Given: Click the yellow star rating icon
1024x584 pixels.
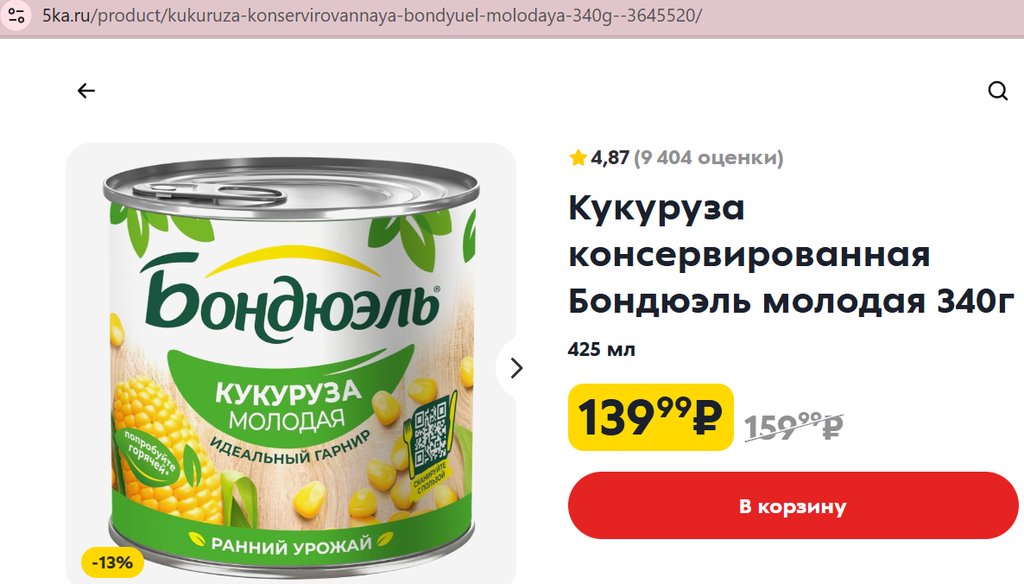Looking at the screenshot, I should click(577, 157).
